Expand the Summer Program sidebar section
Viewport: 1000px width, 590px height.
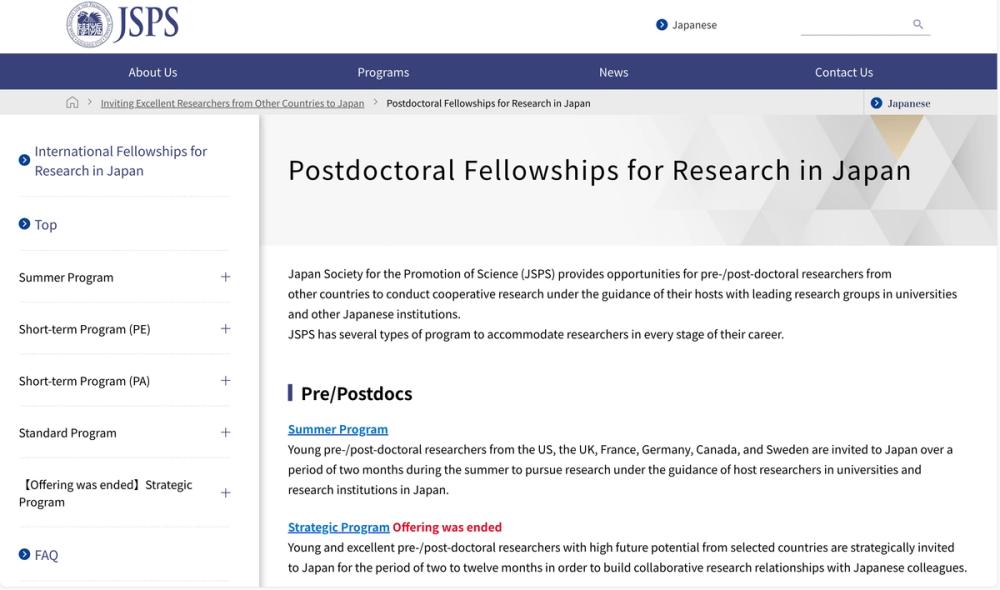225,277
